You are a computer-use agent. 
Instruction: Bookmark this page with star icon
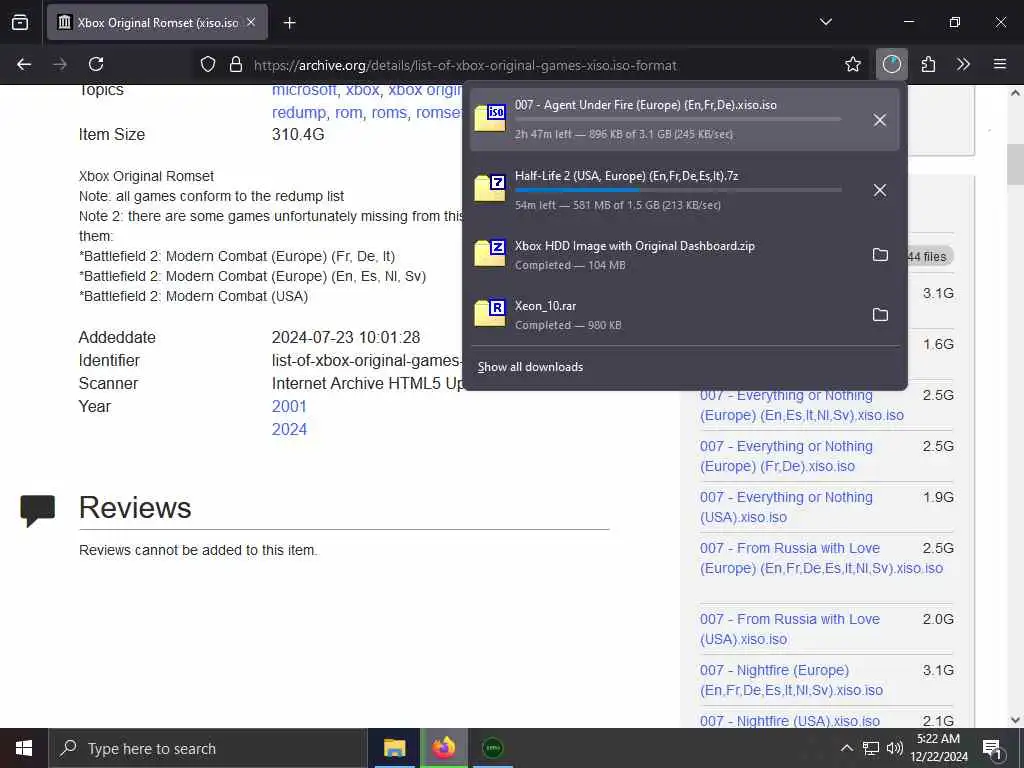tap(852, 64)
